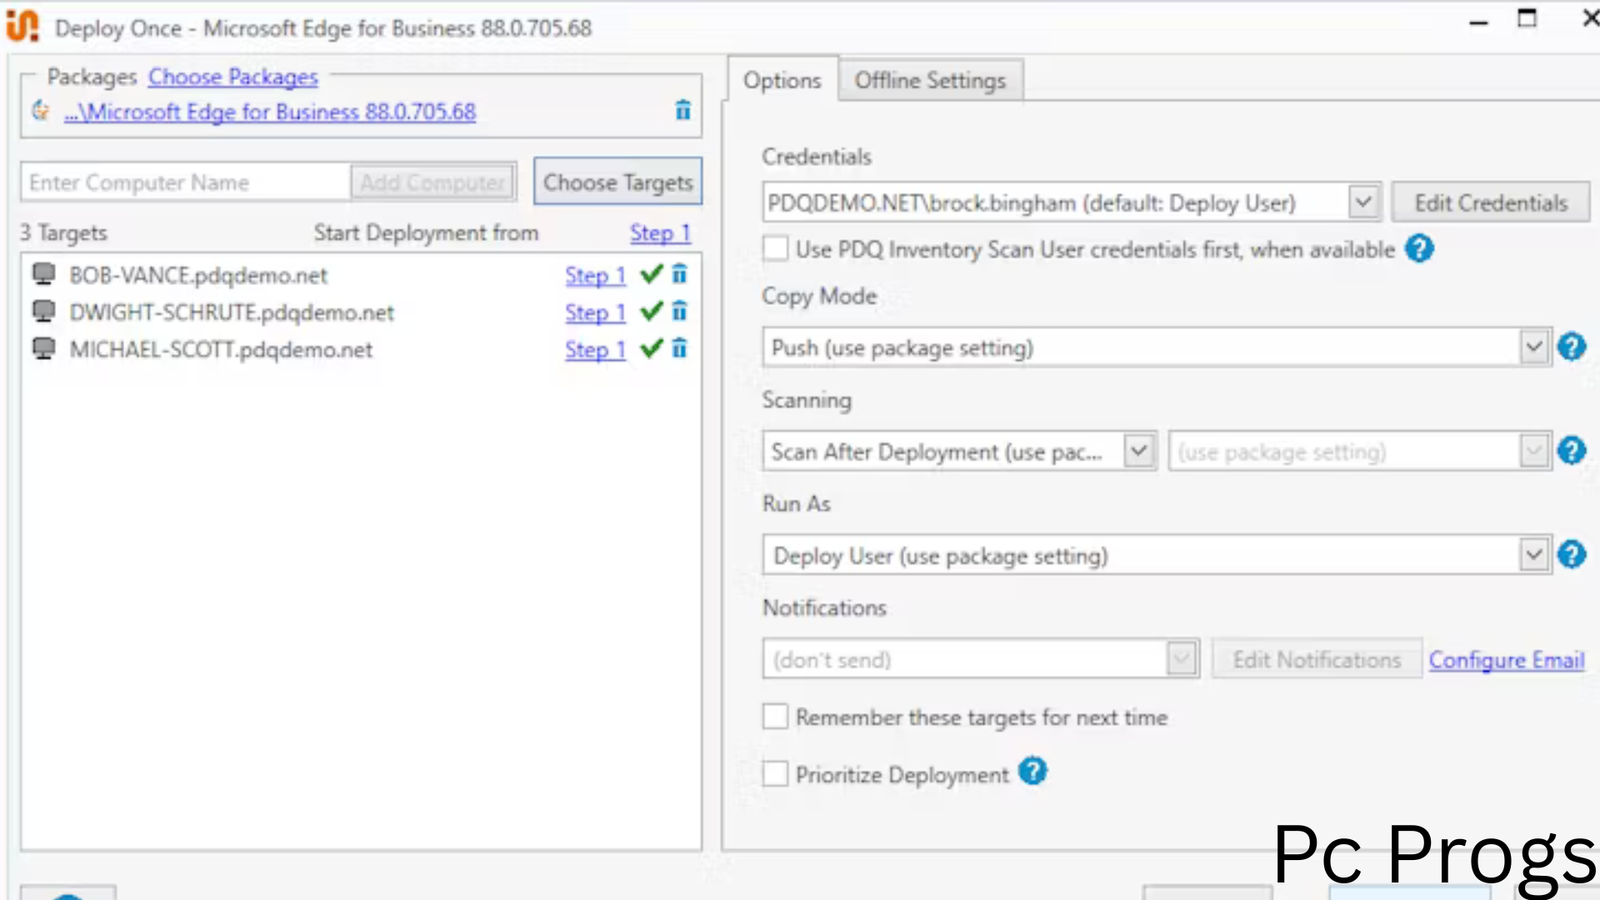Open the Configure Email link
The height and width of the screenshot is (900, 1600).
tap(1506, 660)
